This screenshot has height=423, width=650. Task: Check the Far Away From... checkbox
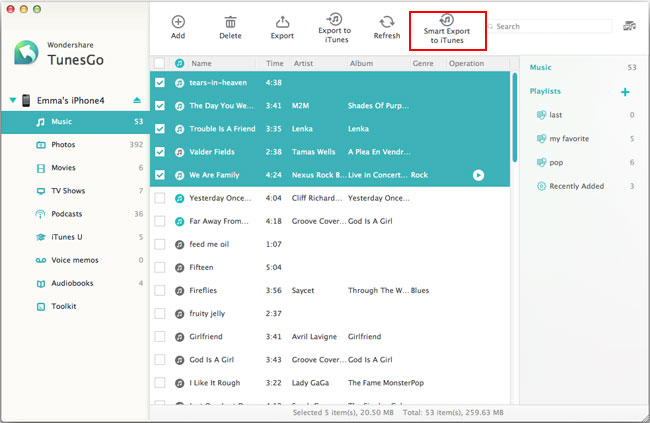160,221
